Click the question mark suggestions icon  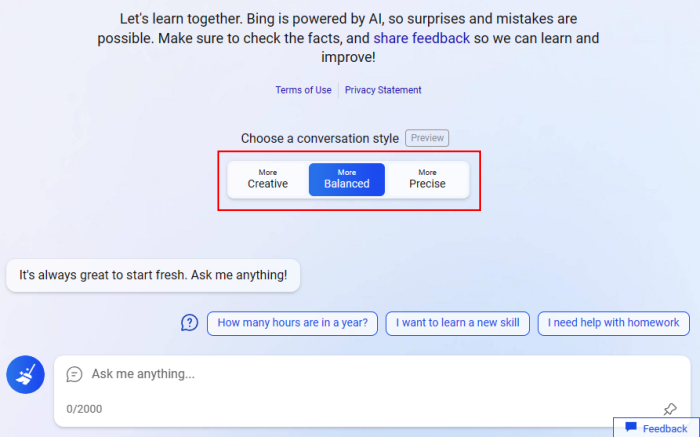pos(190,322)
